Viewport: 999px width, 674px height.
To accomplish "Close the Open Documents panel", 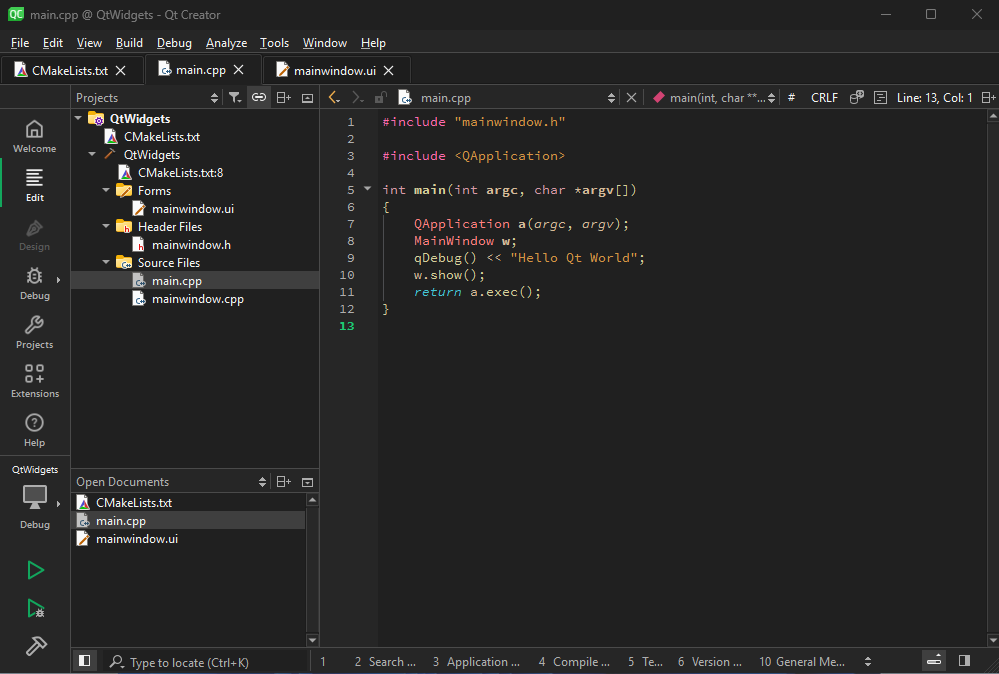I will coord(307,482).
